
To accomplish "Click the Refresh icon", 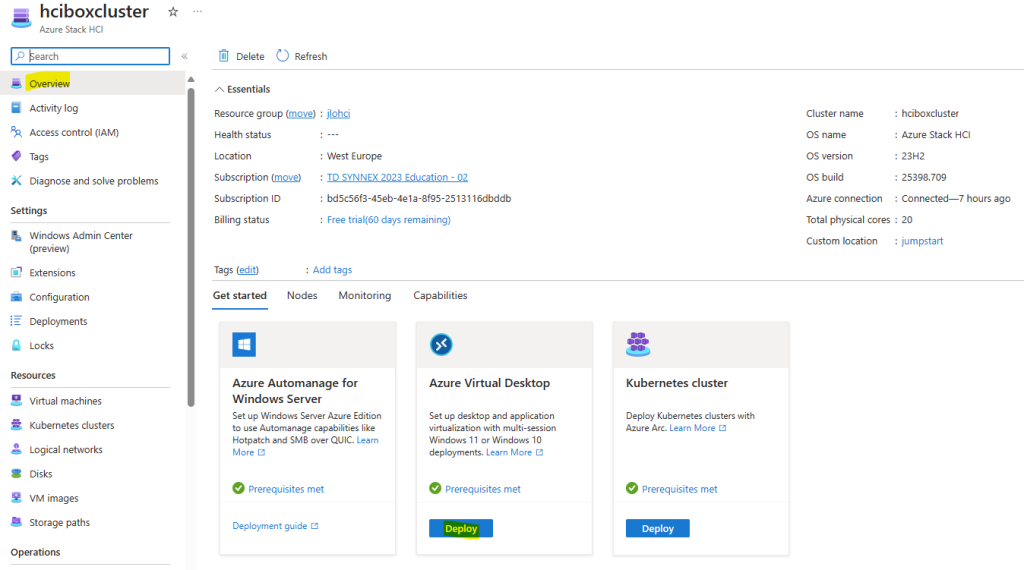I will (282, 55).
